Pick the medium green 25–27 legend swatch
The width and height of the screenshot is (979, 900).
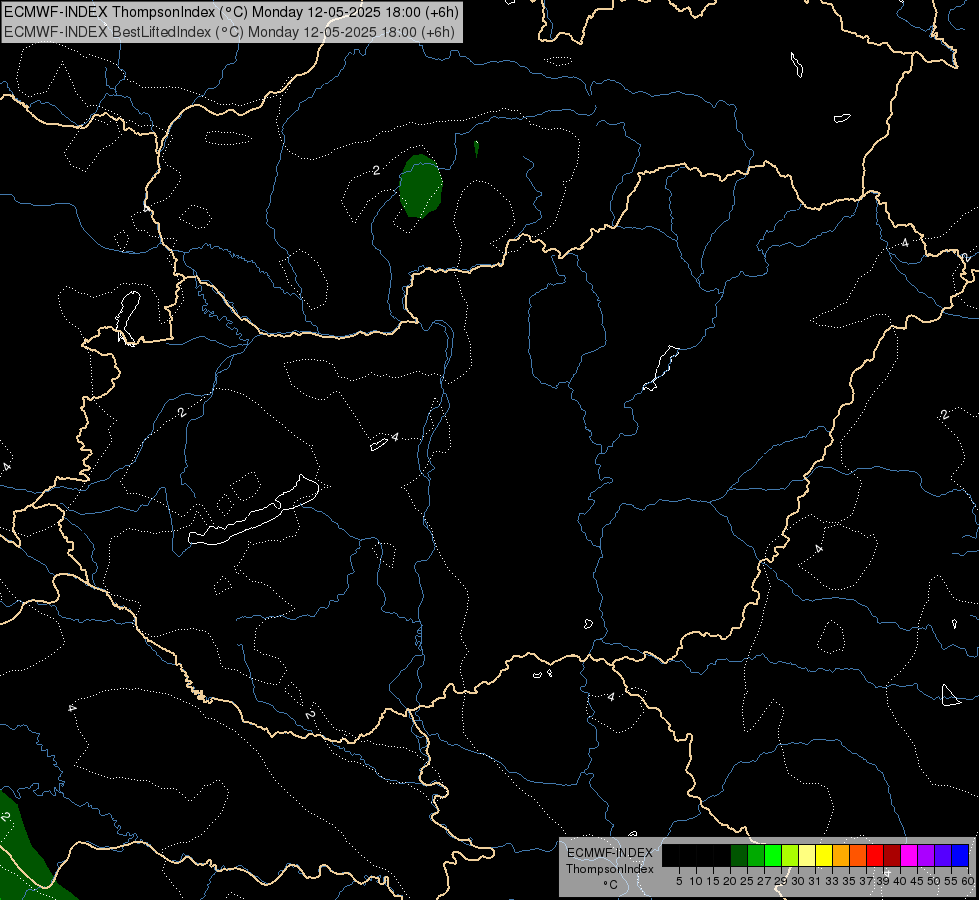(x=756, y=855)
